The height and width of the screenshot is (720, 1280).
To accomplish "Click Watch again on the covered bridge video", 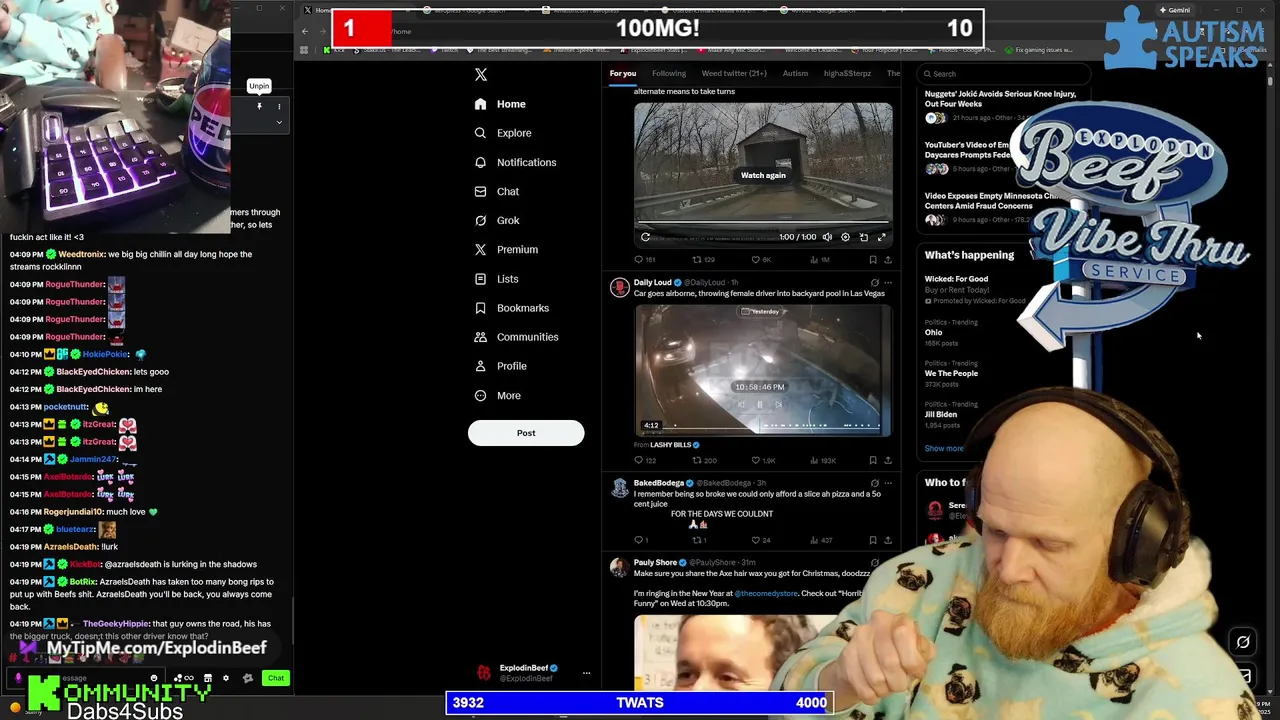I will click(x=763, y=175).
